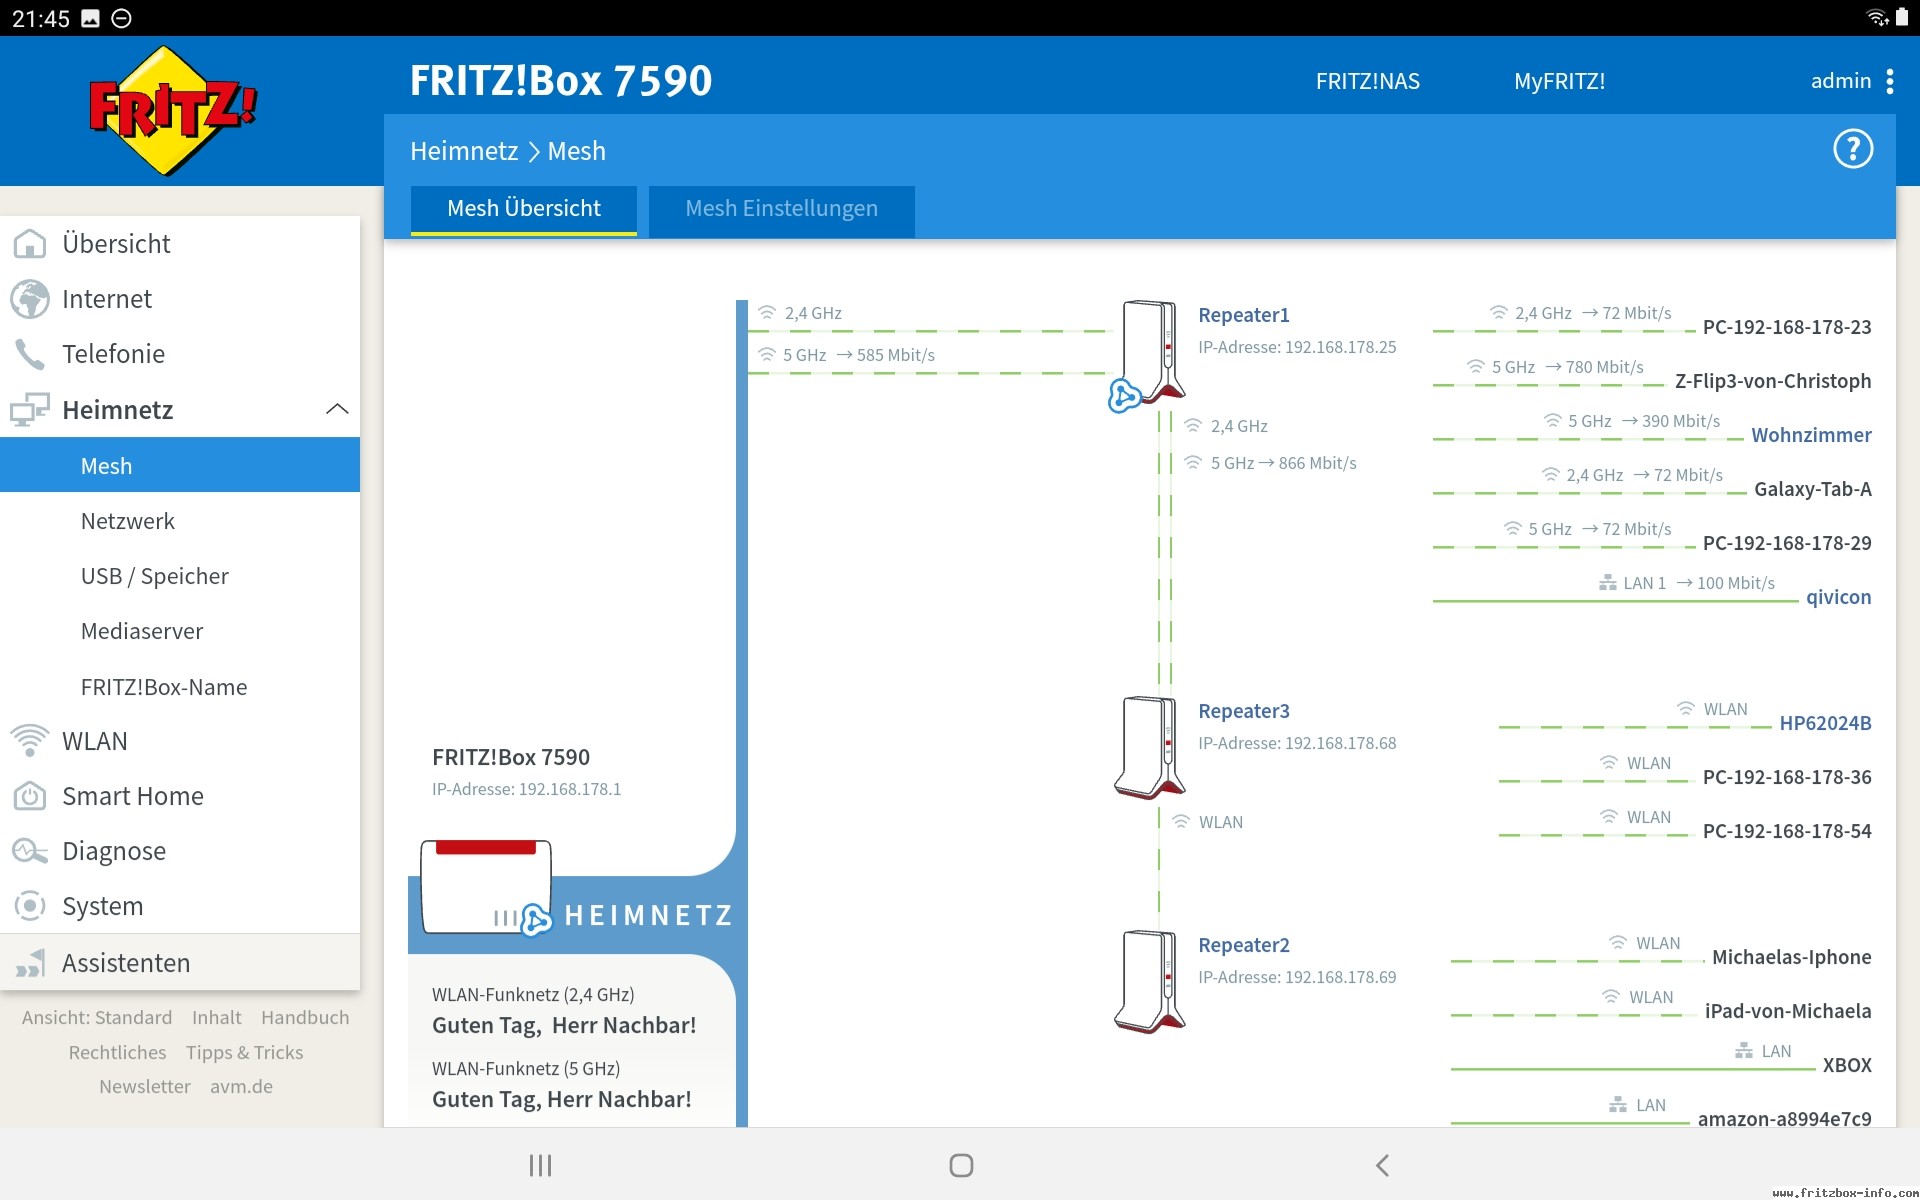Click the Internet globe icon
This screenshot has height=1200, width=1920.
click(x=30, y=299)
